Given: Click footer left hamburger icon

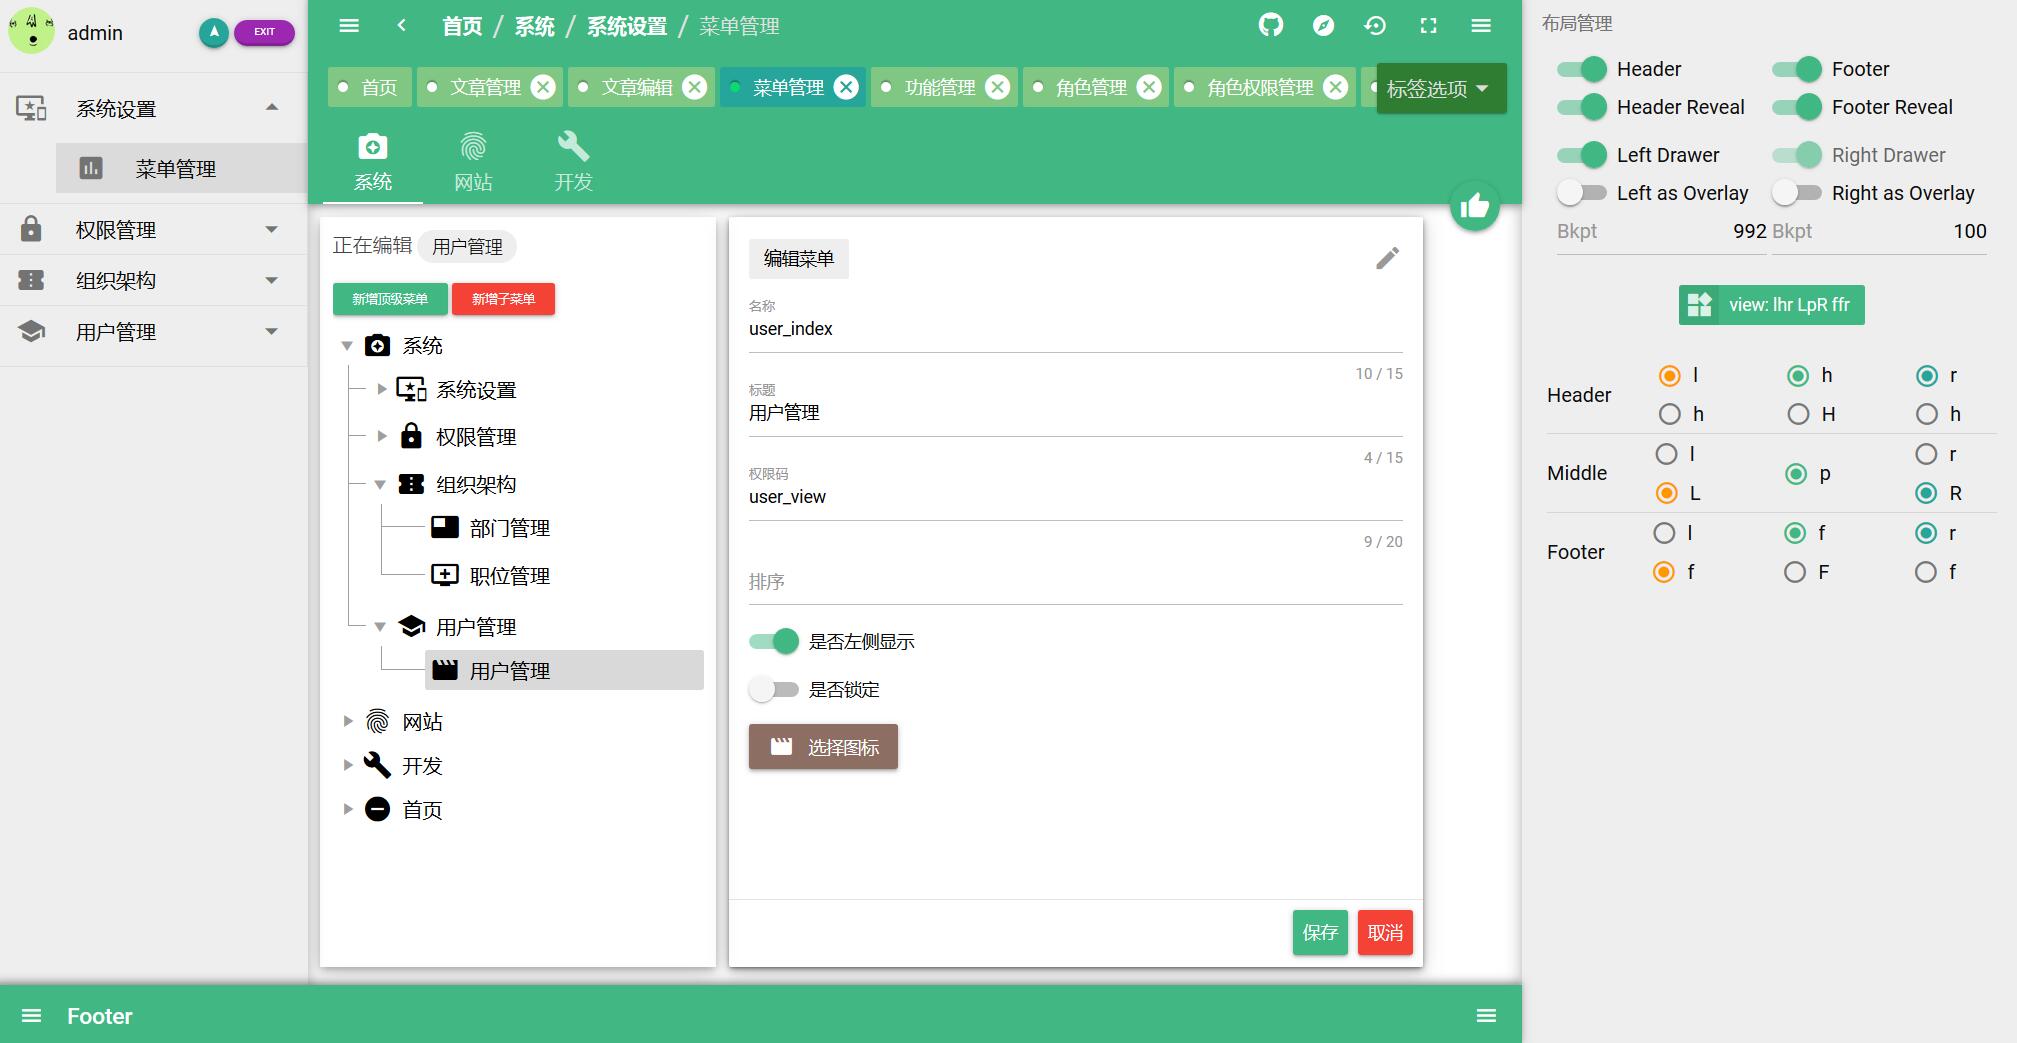Looking at the screenshot, I should (32, 1016).
